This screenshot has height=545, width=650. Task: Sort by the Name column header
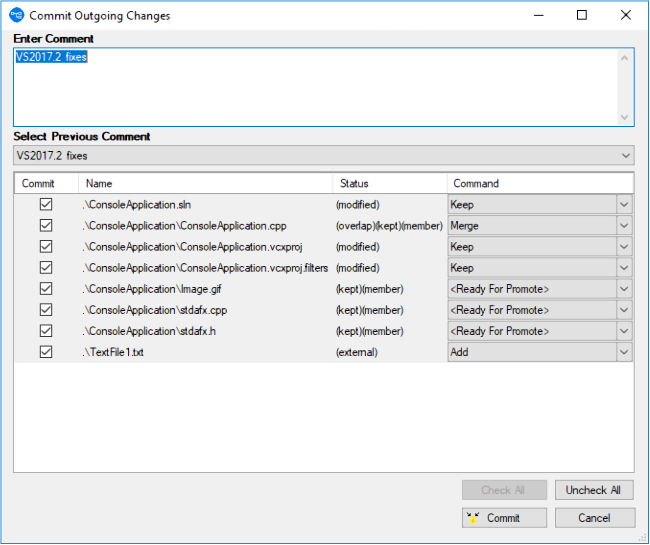[x=205, y=184]
